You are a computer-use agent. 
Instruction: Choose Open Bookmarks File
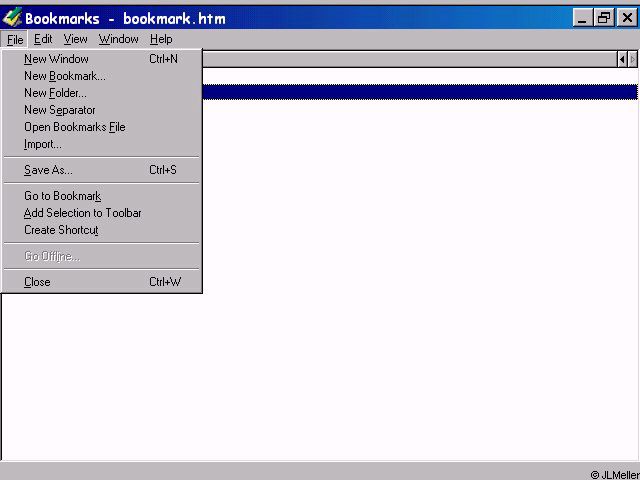pos(102,127)
